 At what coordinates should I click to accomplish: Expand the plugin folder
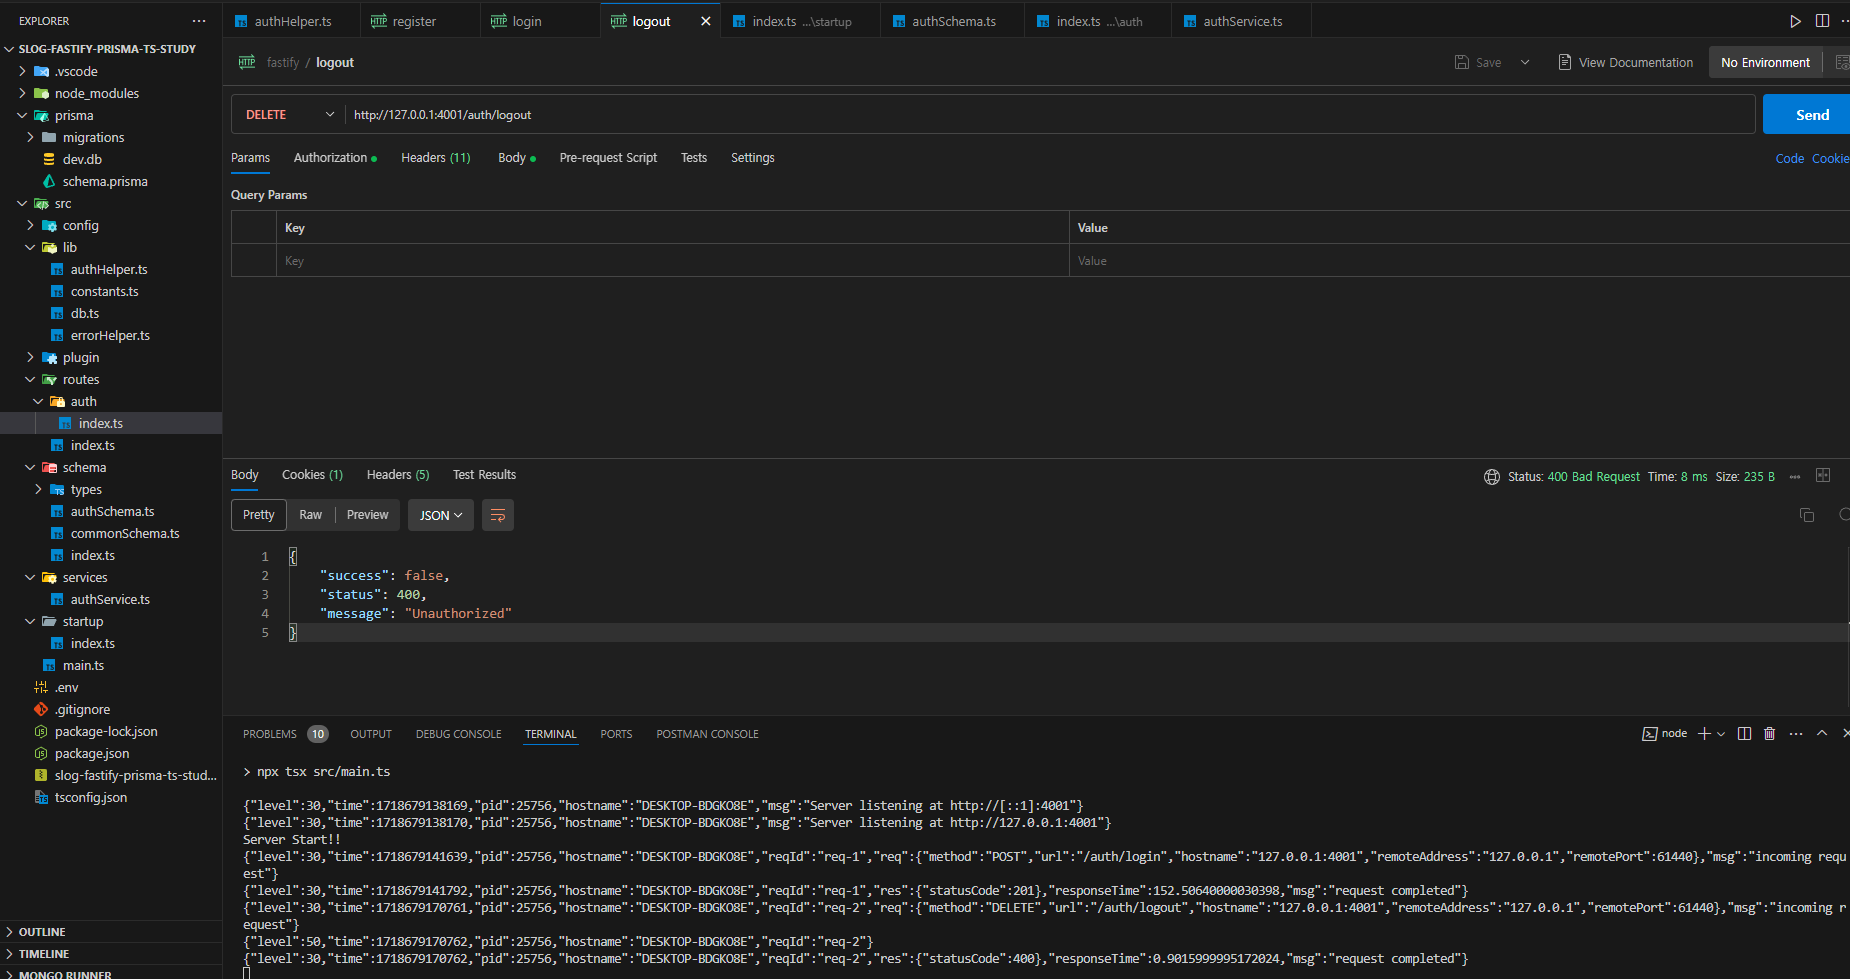click(x=30, y=357)
